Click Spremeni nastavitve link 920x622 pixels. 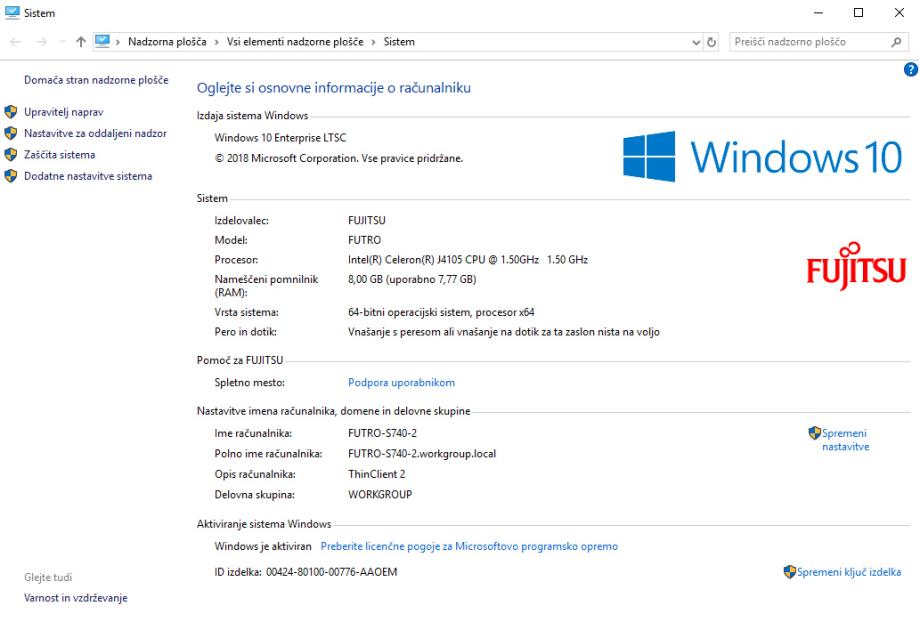(845, 440)
